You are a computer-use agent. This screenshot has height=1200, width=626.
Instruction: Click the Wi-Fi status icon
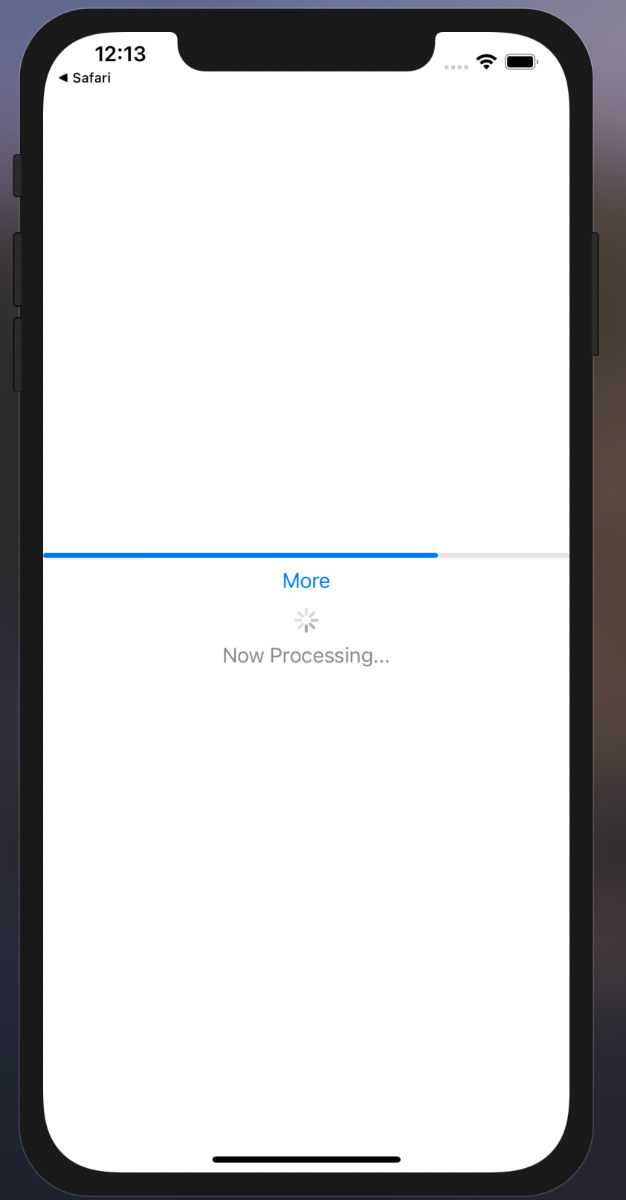coord(487,62)
